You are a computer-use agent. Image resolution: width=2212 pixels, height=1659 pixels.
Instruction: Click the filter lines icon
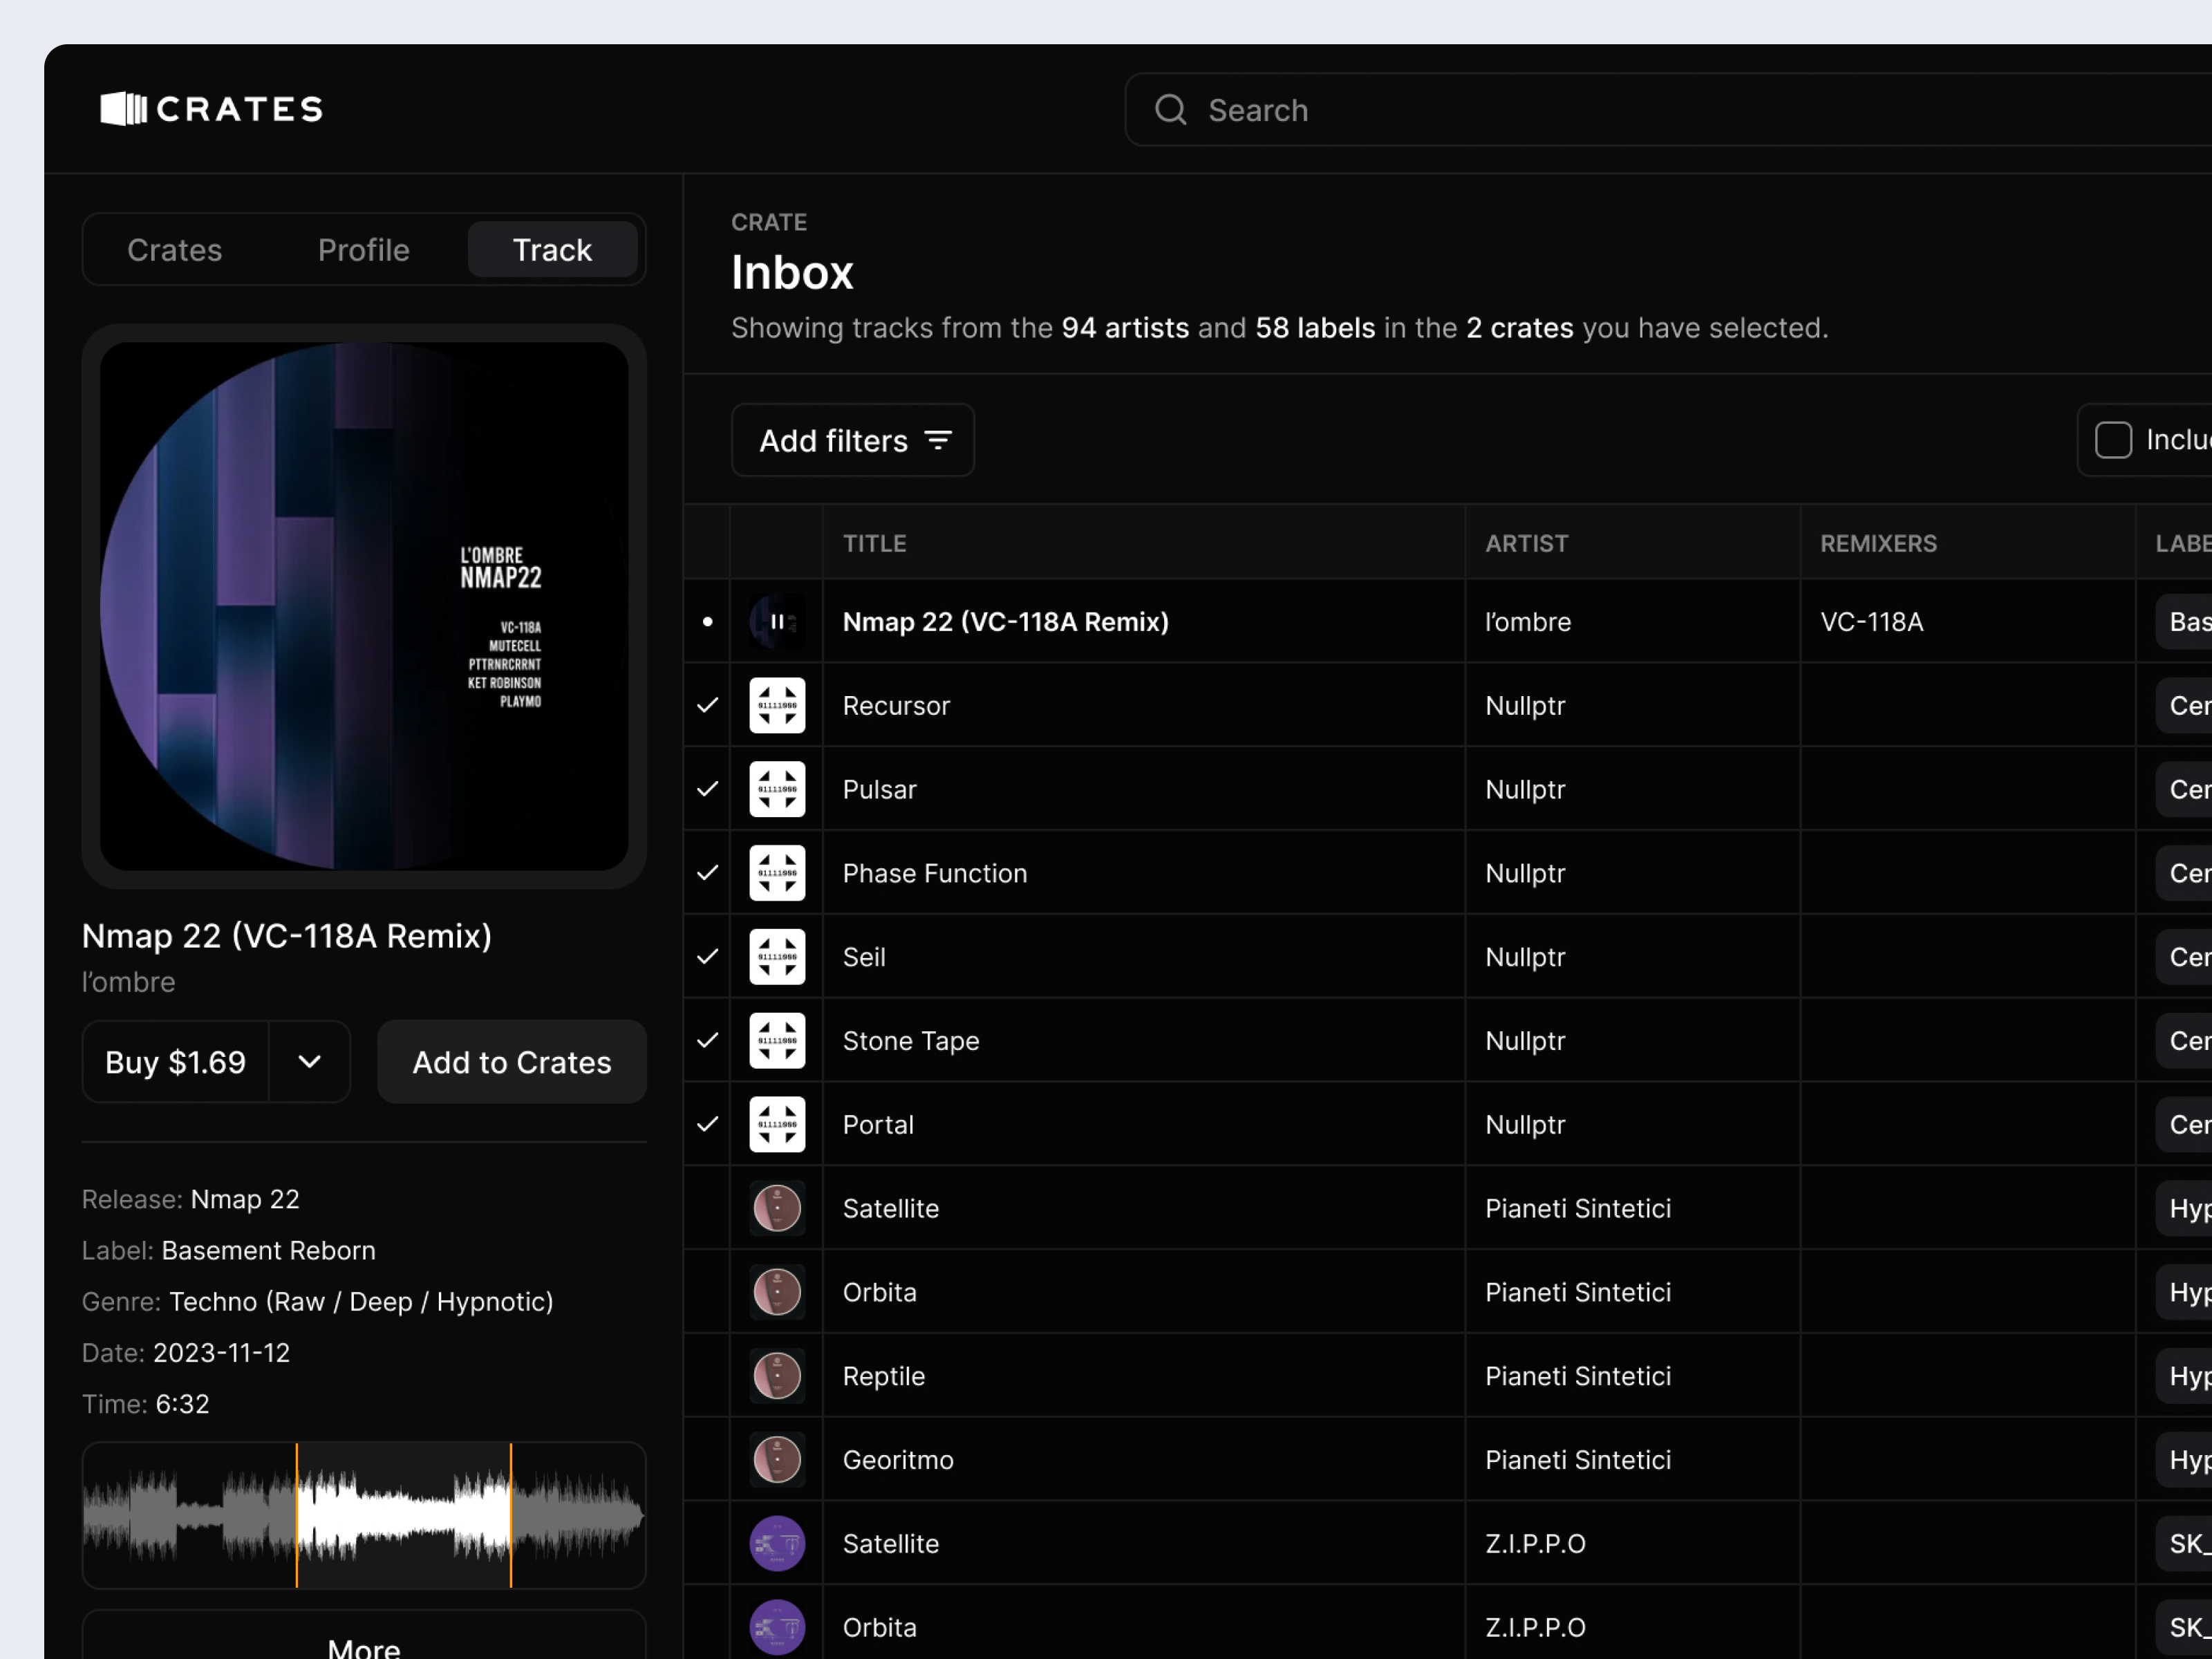pos(938,440)
